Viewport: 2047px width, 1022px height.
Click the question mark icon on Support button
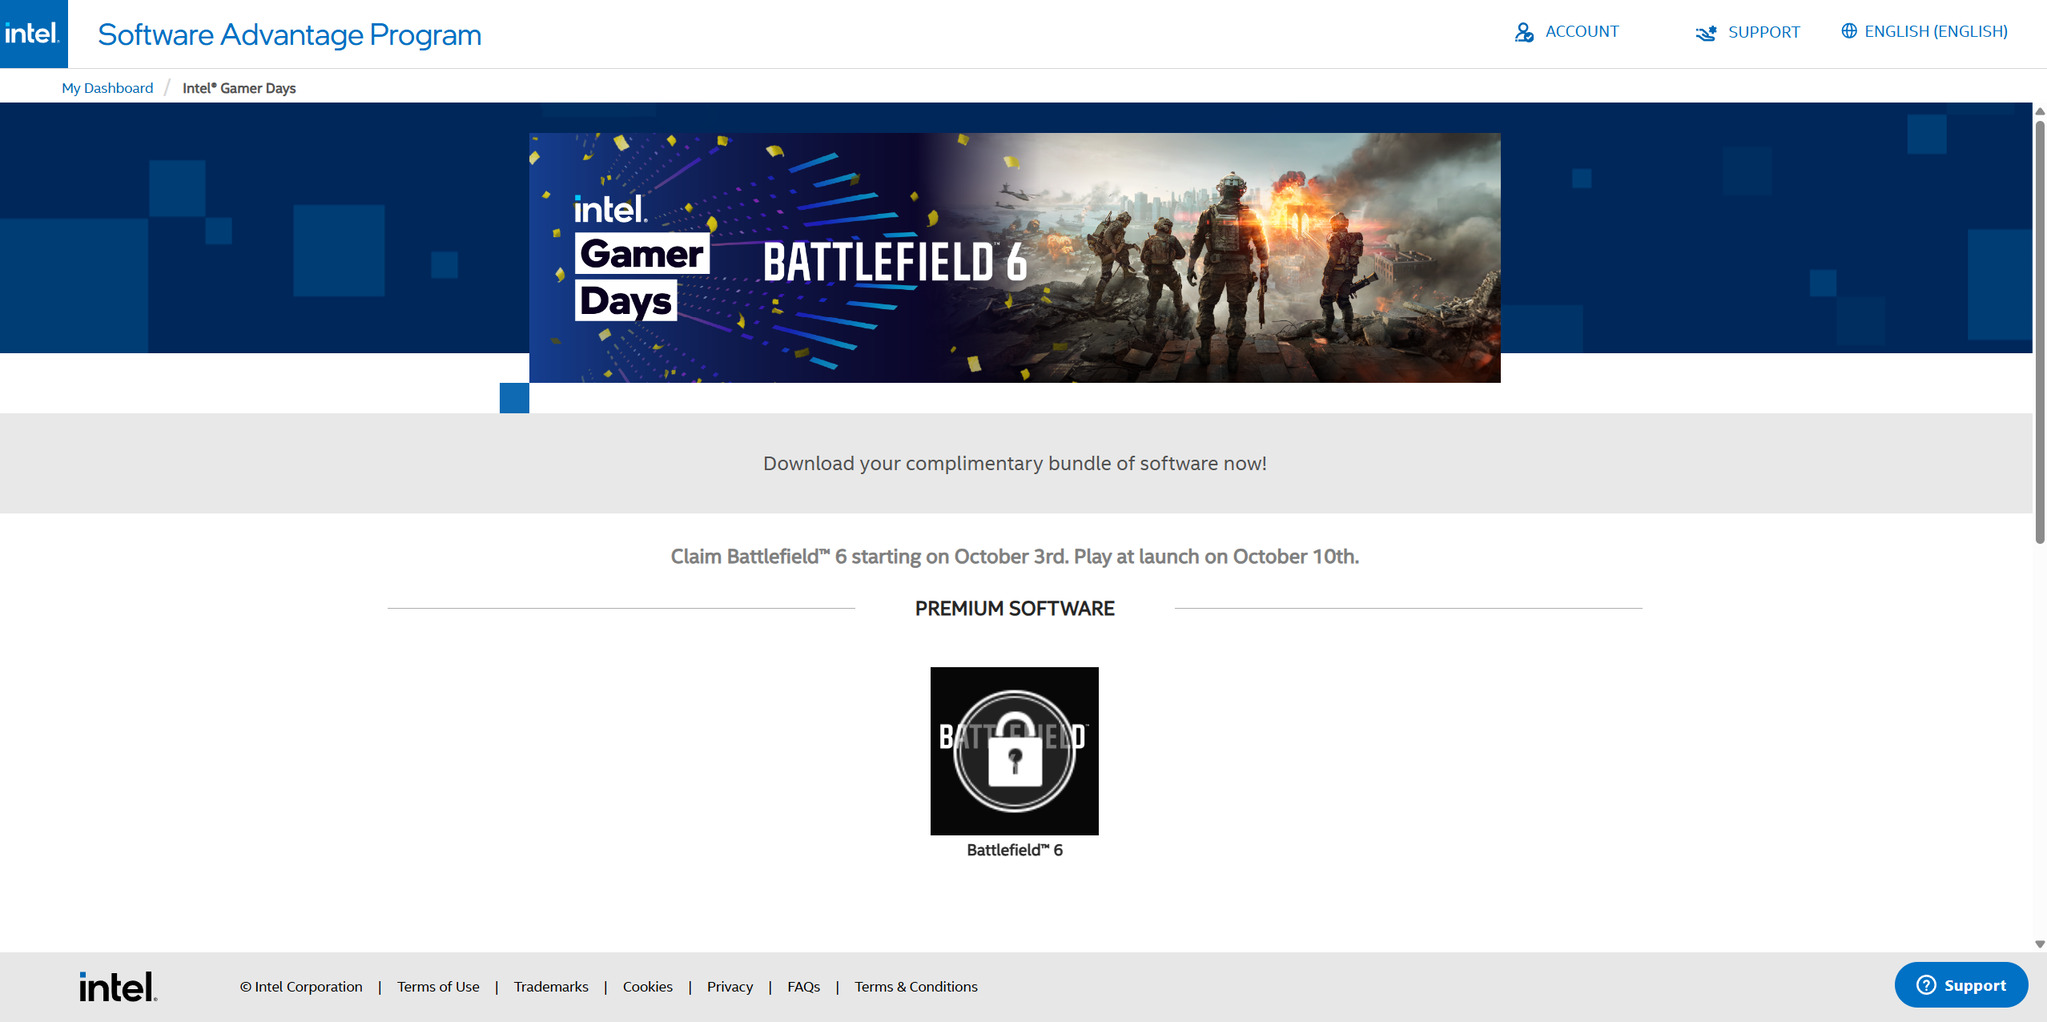click(x=1926, y=985)
